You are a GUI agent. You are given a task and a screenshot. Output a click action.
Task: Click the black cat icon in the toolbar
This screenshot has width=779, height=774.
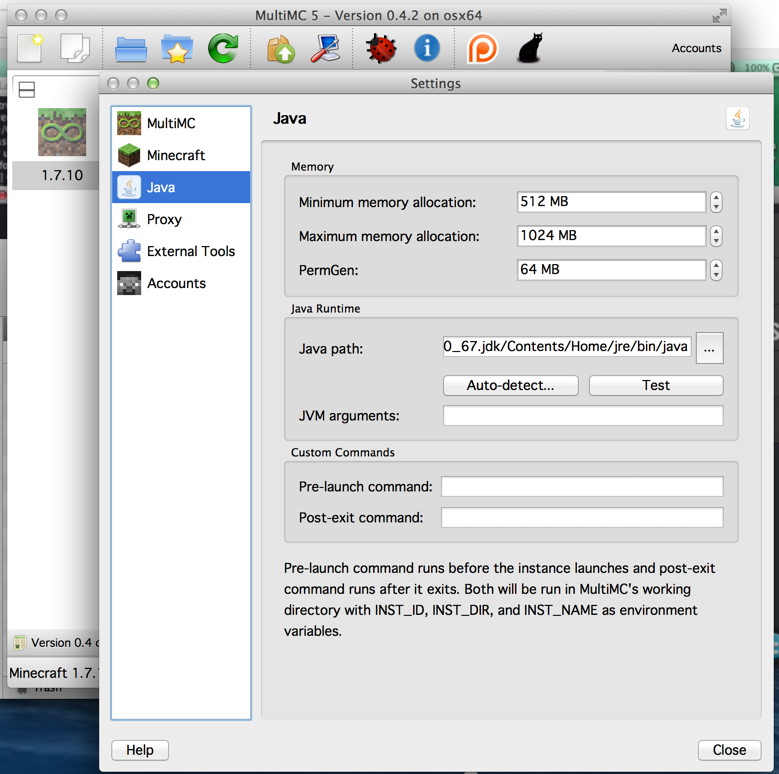[531, 48]
